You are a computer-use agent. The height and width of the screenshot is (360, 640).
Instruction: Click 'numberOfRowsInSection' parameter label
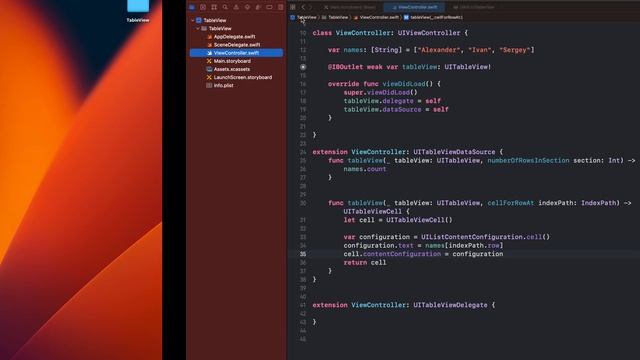(528, 160)
